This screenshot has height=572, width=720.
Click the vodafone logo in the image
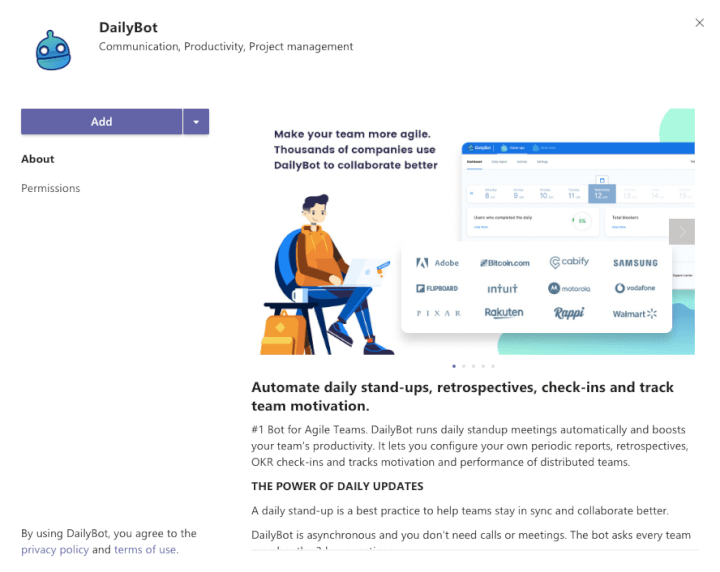tap(635, 288)
